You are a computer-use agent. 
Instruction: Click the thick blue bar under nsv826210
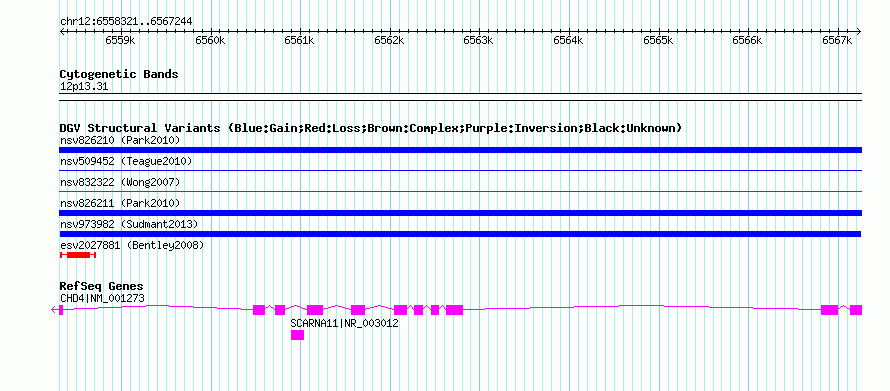460,150
